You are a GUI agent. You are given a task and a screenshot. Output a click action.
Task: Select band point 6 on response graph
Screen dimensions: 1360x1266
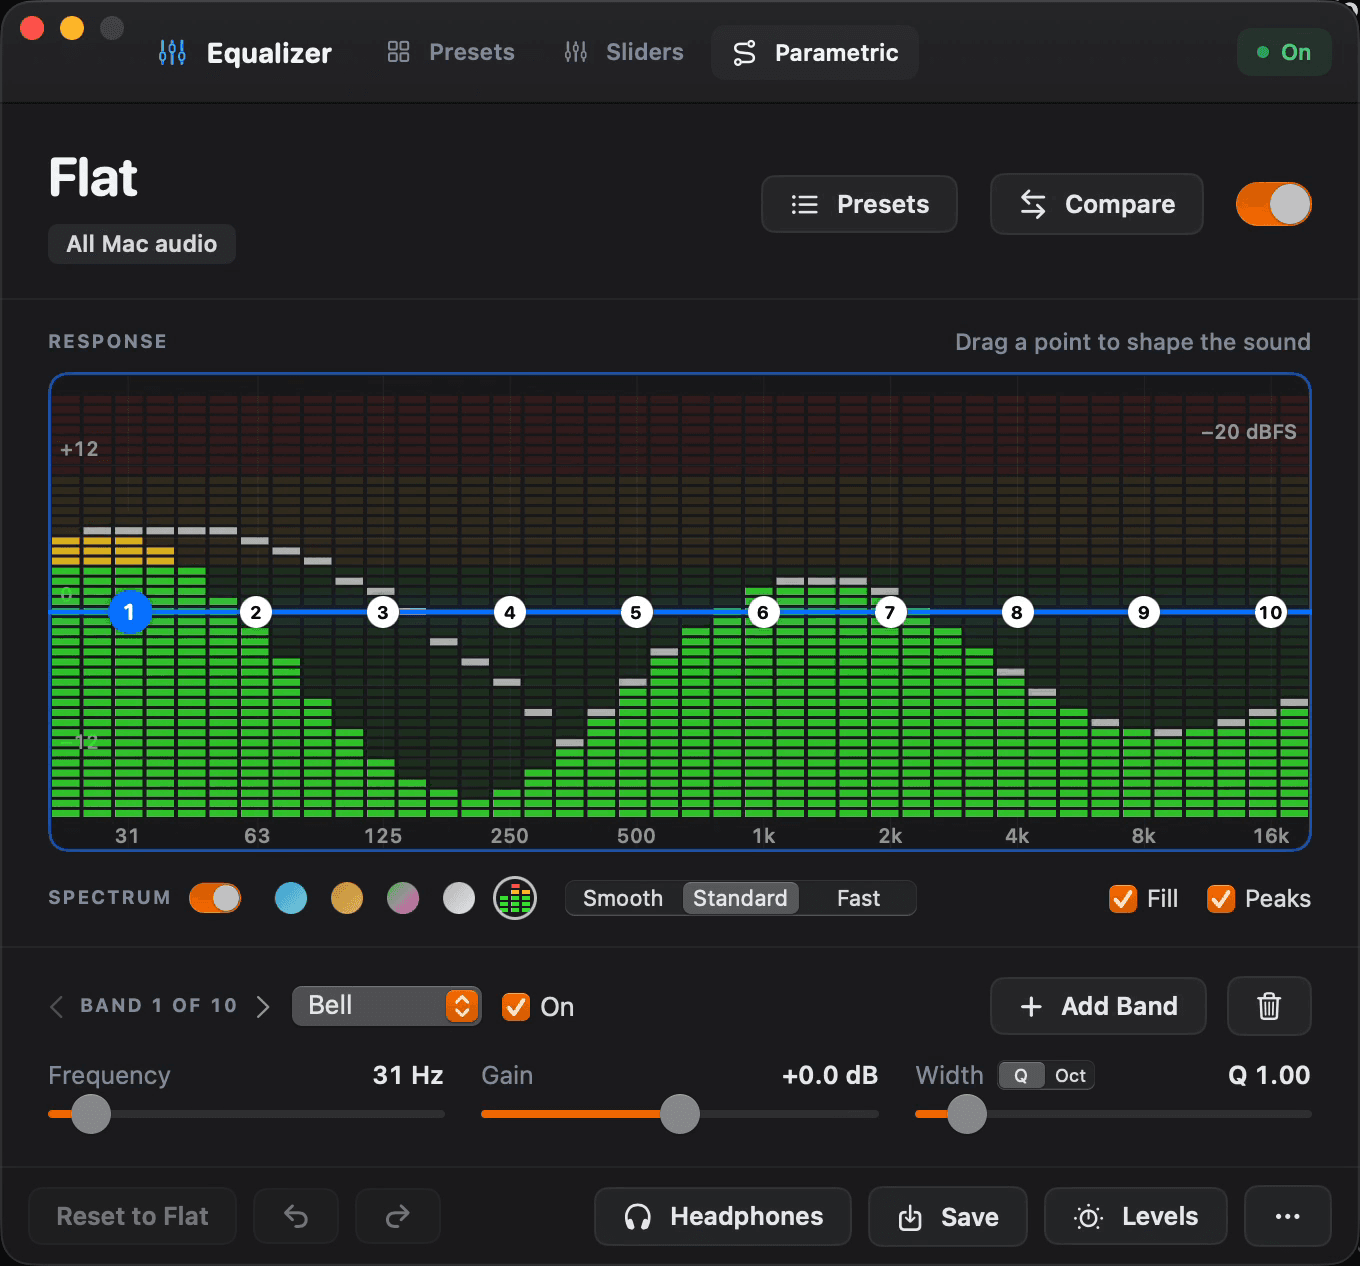763,612
